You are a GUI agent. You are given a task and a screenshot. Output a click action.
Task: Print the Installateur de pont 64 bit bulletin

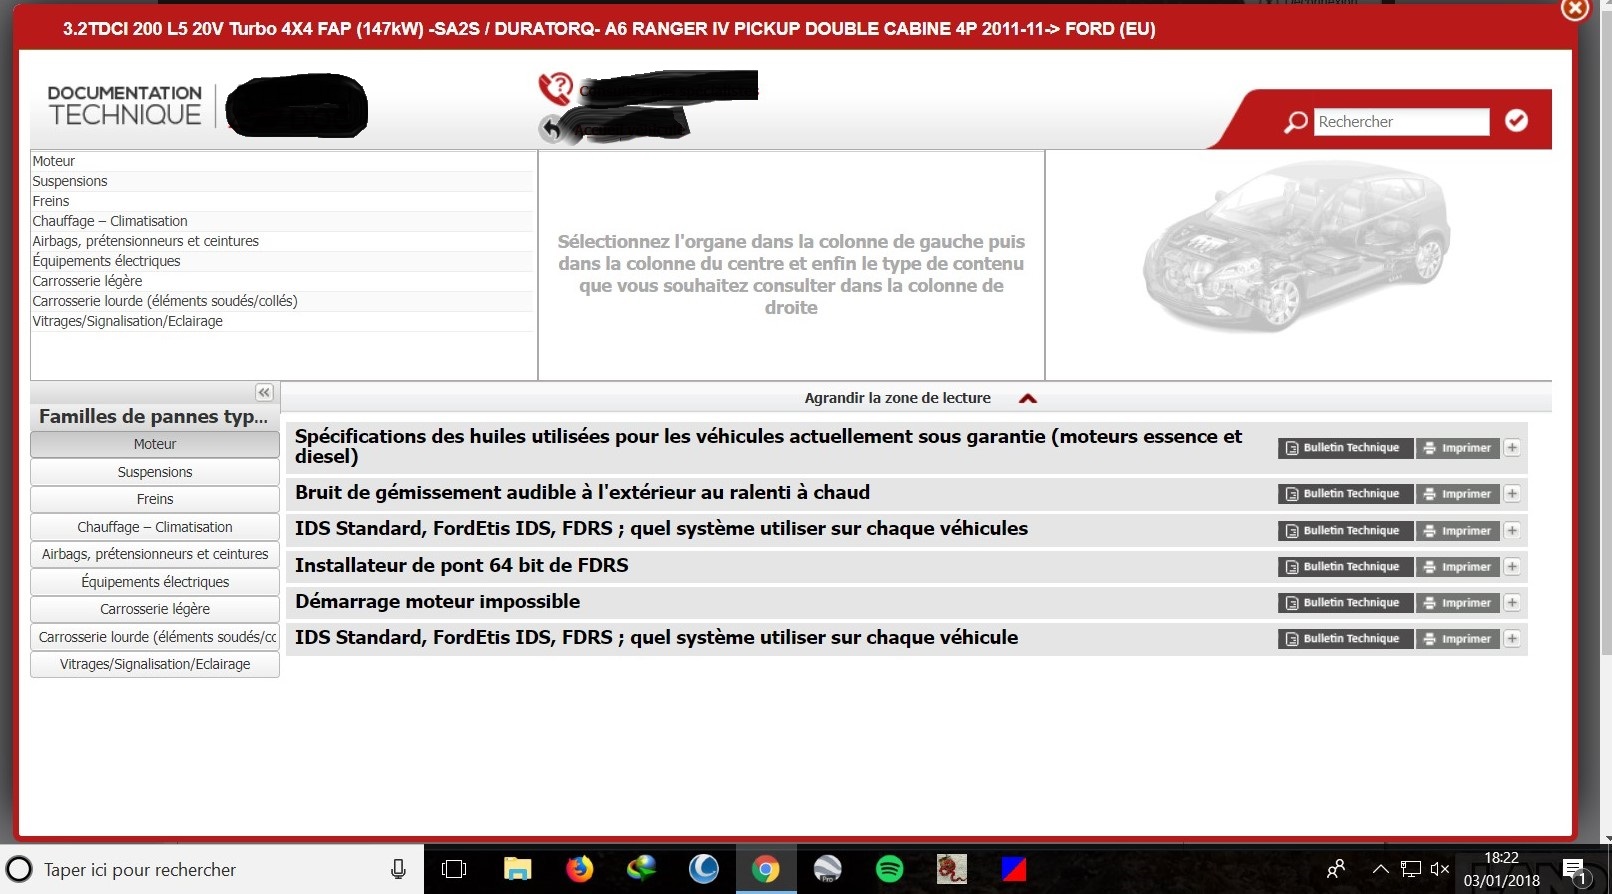[1458, 567]
